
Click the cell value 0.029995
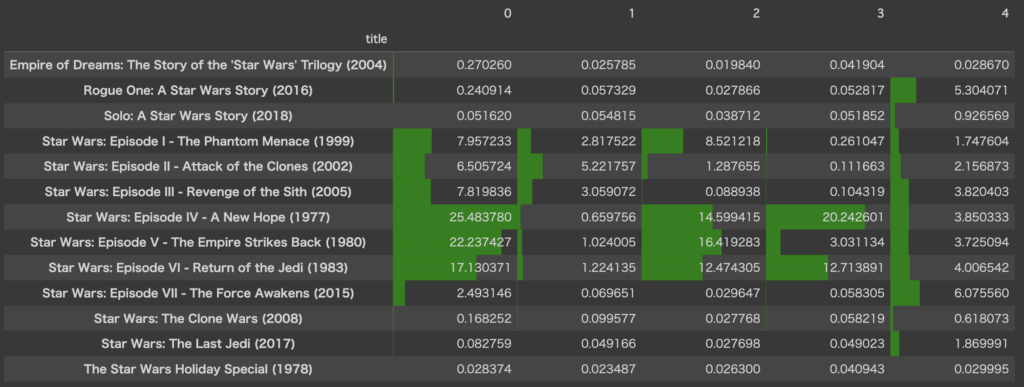point(982,369)
